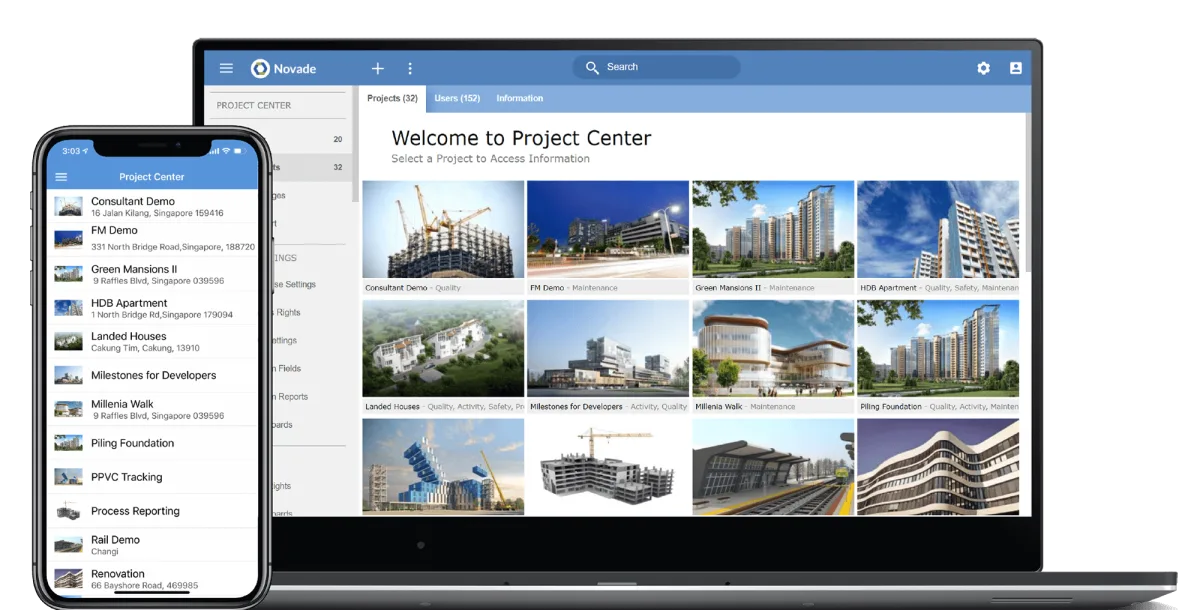Screen dimensions: 1200x610
Task: Open the user account icon
Action: [1016, 68]
